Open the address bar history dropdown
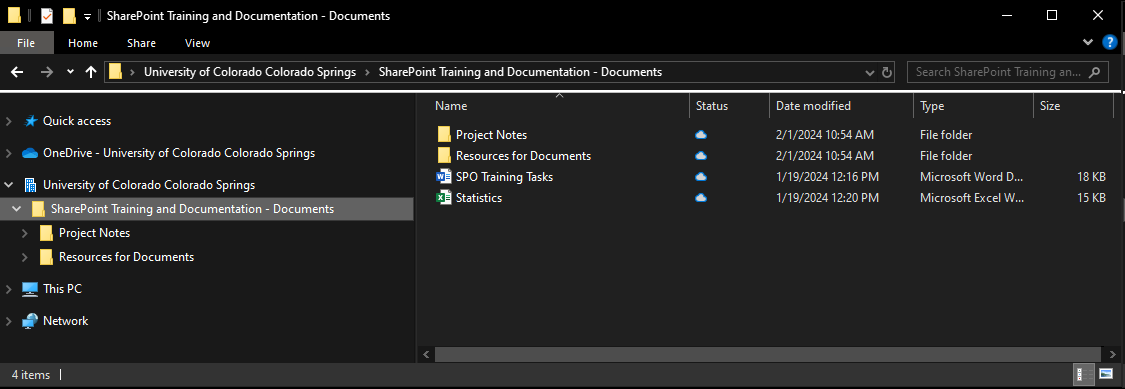Screen dimensions: 1125x389 tap(870, 72)
